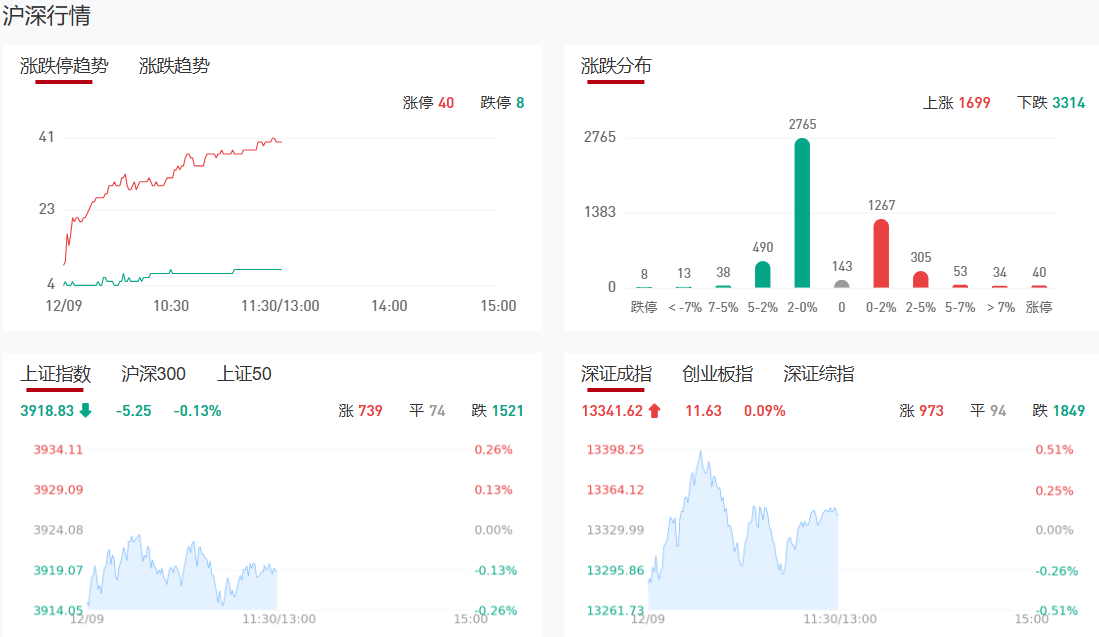The width and height of the screenshot is (1099, 637).
Task: Click the red 305 bar for 2-5%
Action: pos(921,279)
